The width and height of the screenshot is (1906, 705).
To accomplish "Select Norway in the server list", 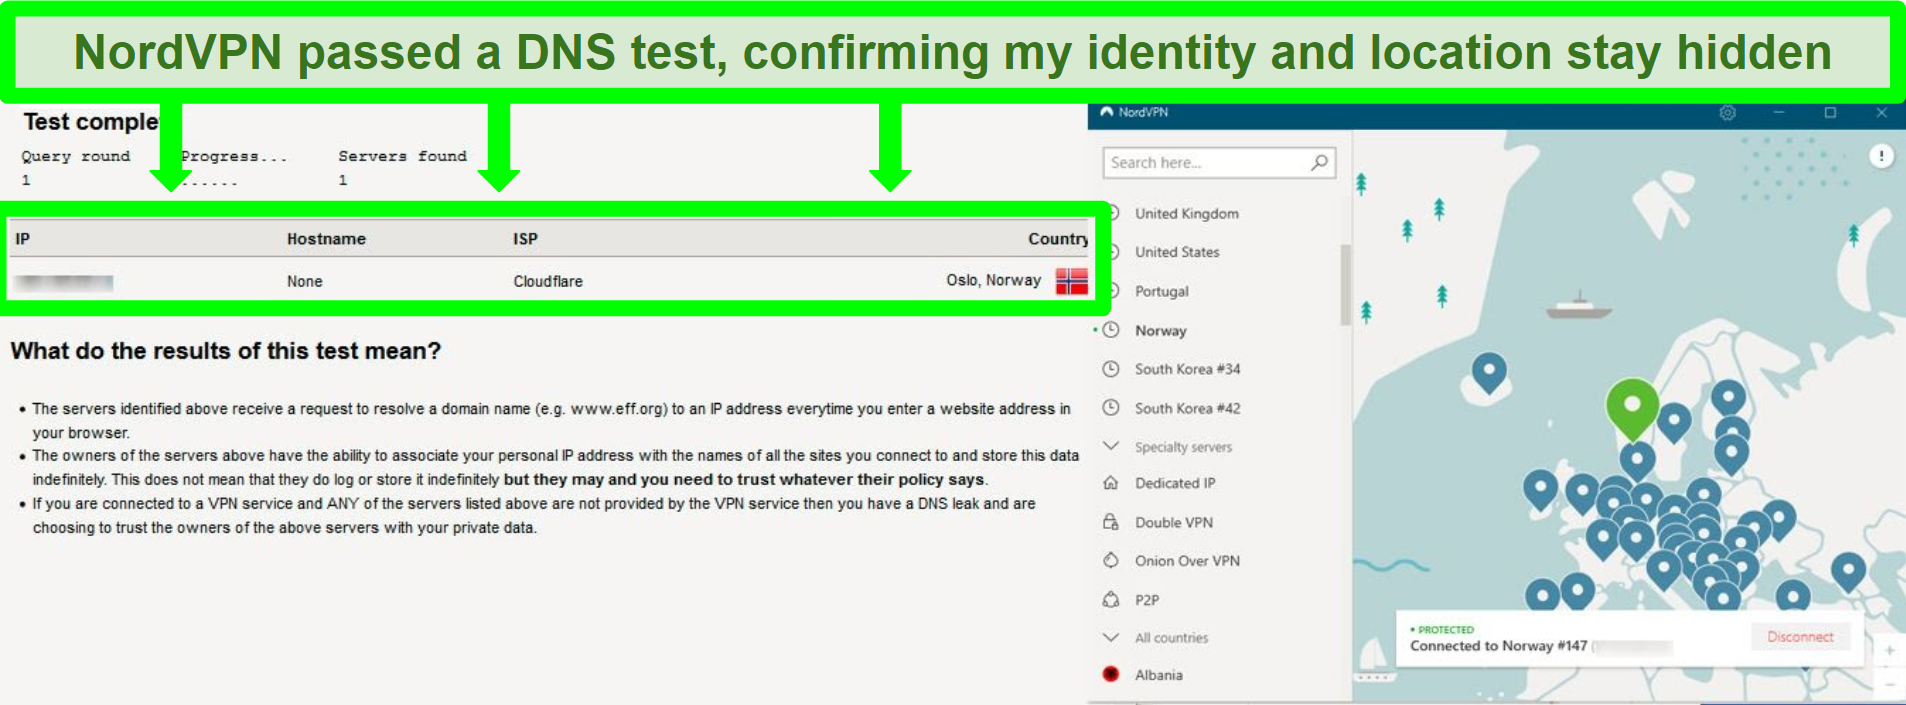I will point(1160,330).
